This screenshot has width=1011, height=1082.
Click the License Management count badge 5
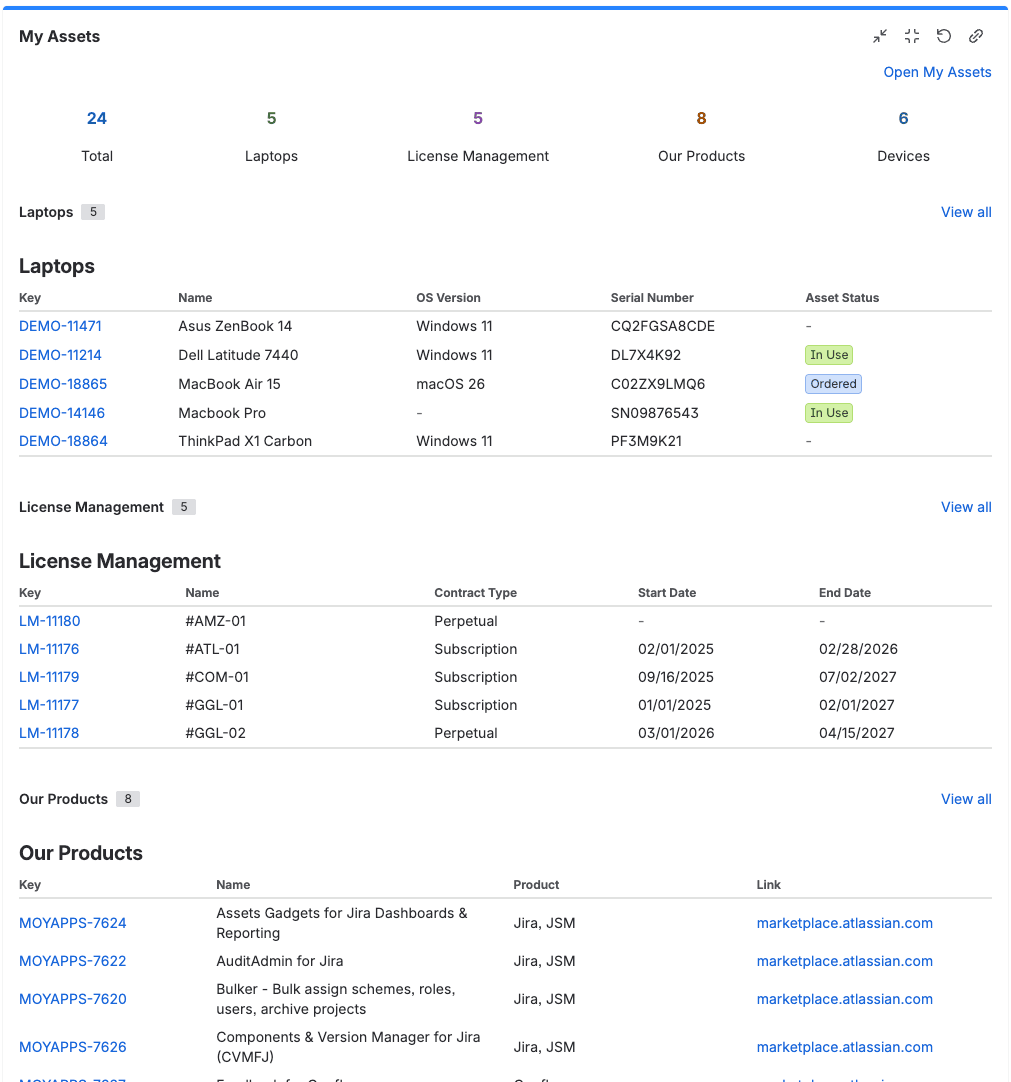tap(184, 507)
